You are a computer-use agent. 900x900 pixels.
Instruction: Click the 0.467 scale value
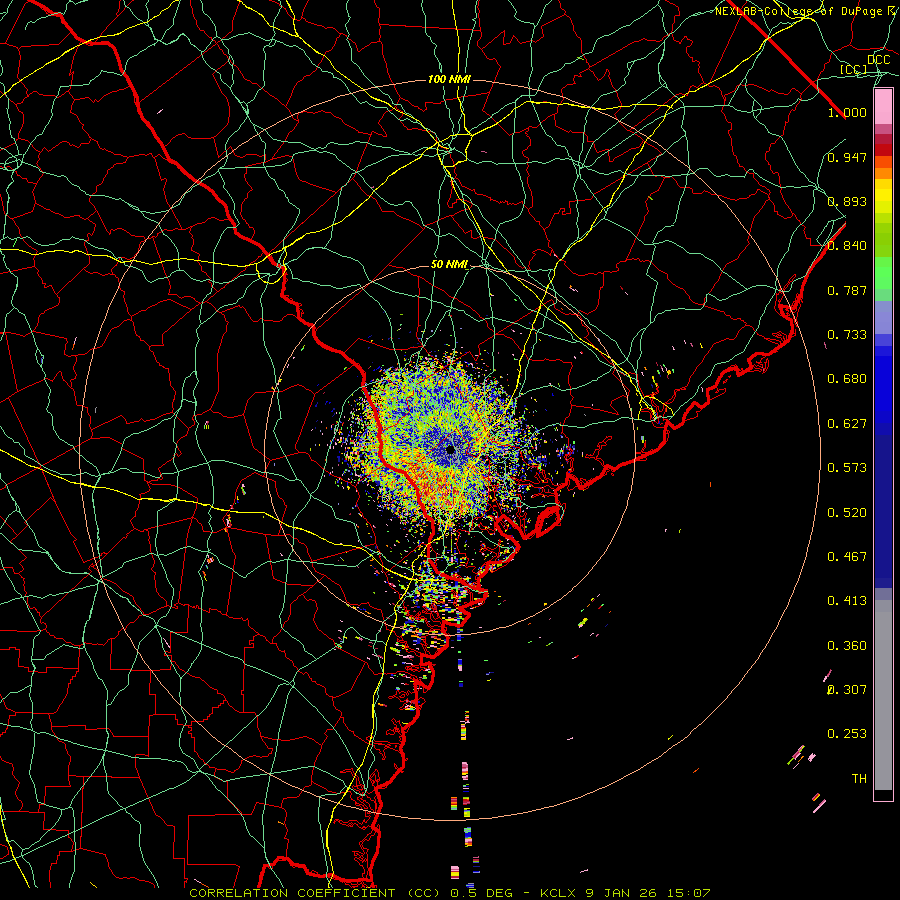point(847,557)
